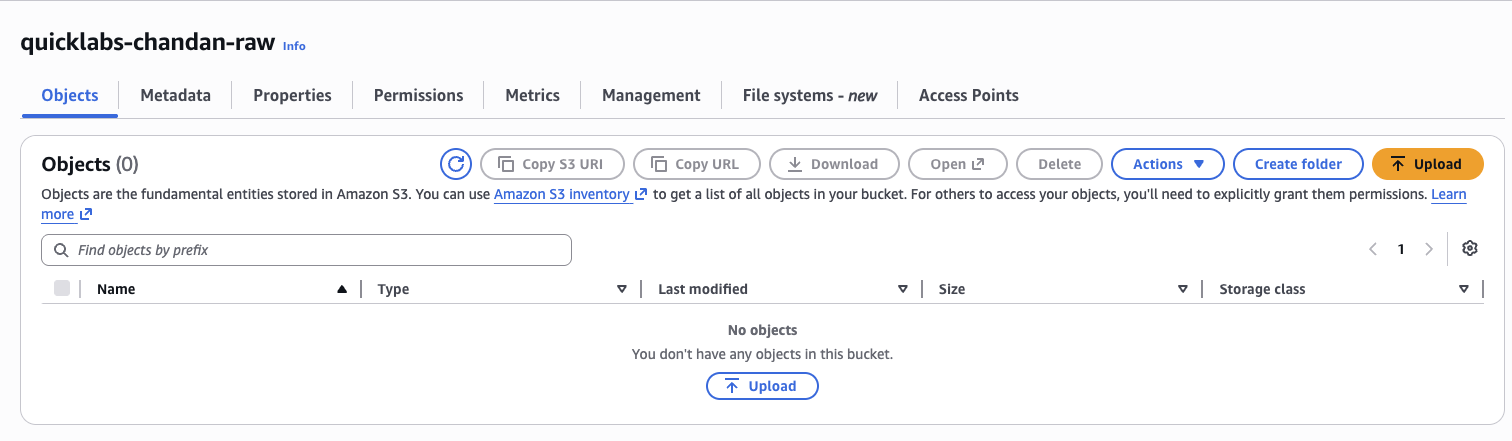Click Upload button below No objects

click(x=762, y=386)
